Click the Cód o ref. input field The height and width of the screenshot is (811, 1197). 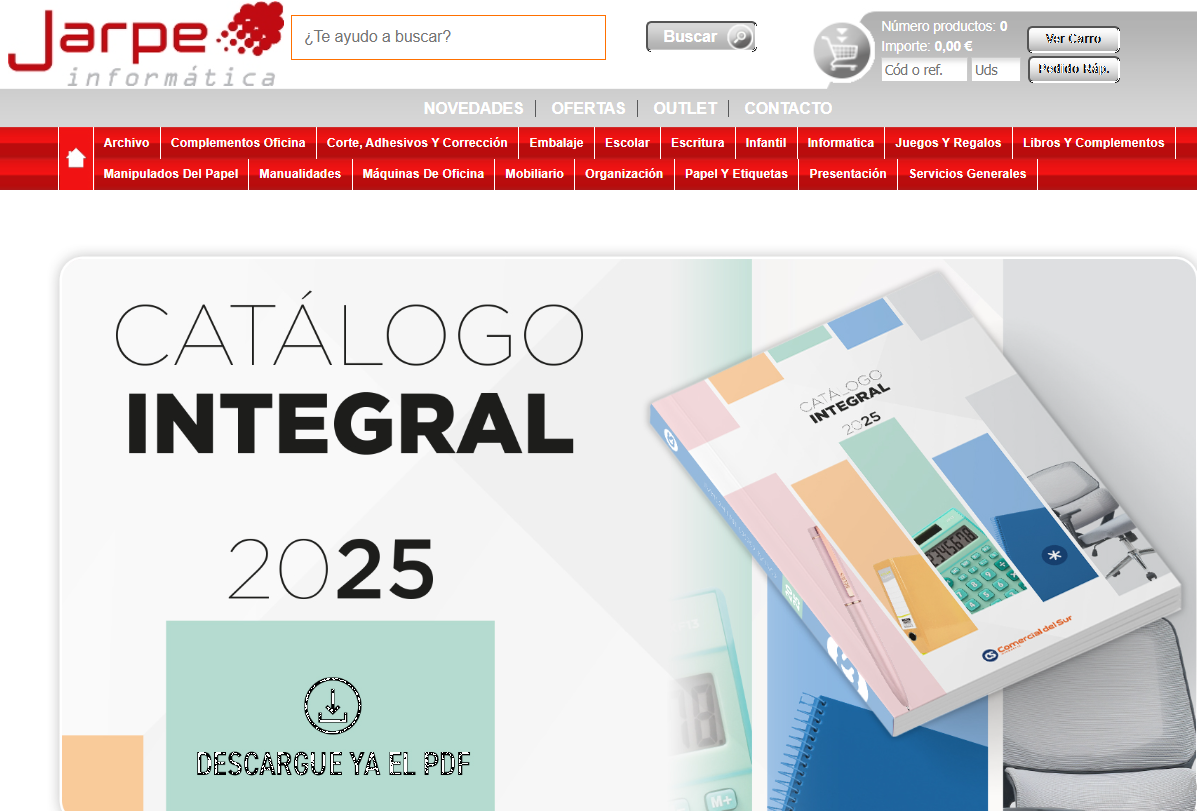tap(923, 70)
